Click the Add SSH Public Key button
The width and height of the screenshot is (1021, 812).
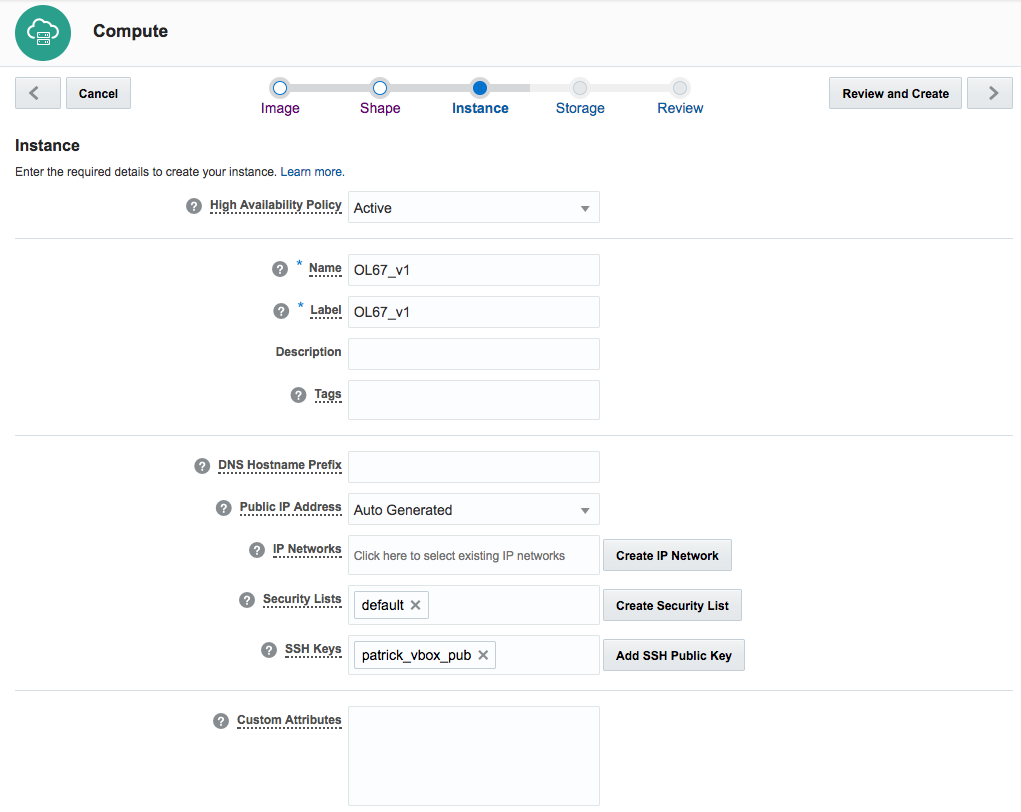coord(673,656)
